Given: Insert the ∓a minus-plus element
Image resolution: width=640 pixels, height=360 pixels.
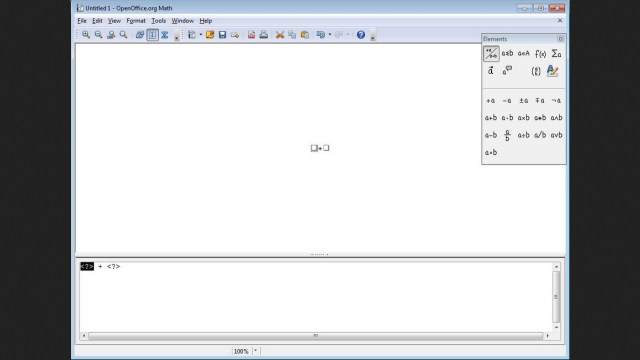Looking at the screenshot, I should click(540, 100).
